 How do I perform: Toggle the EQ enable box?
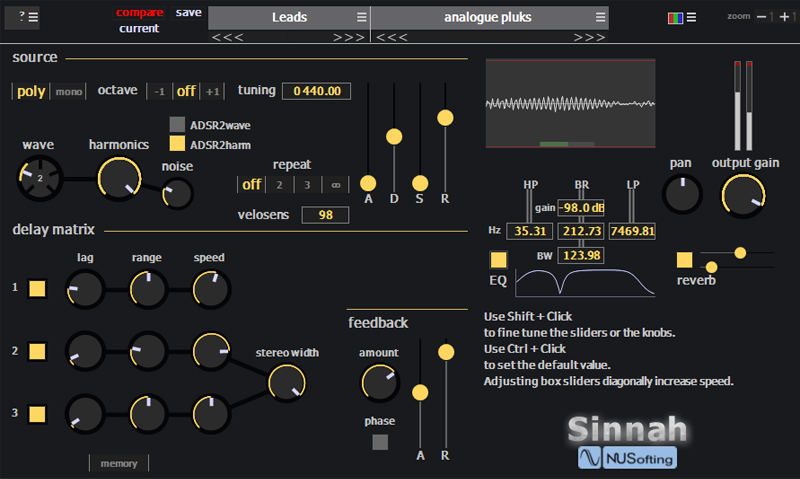tap(498, 260)
